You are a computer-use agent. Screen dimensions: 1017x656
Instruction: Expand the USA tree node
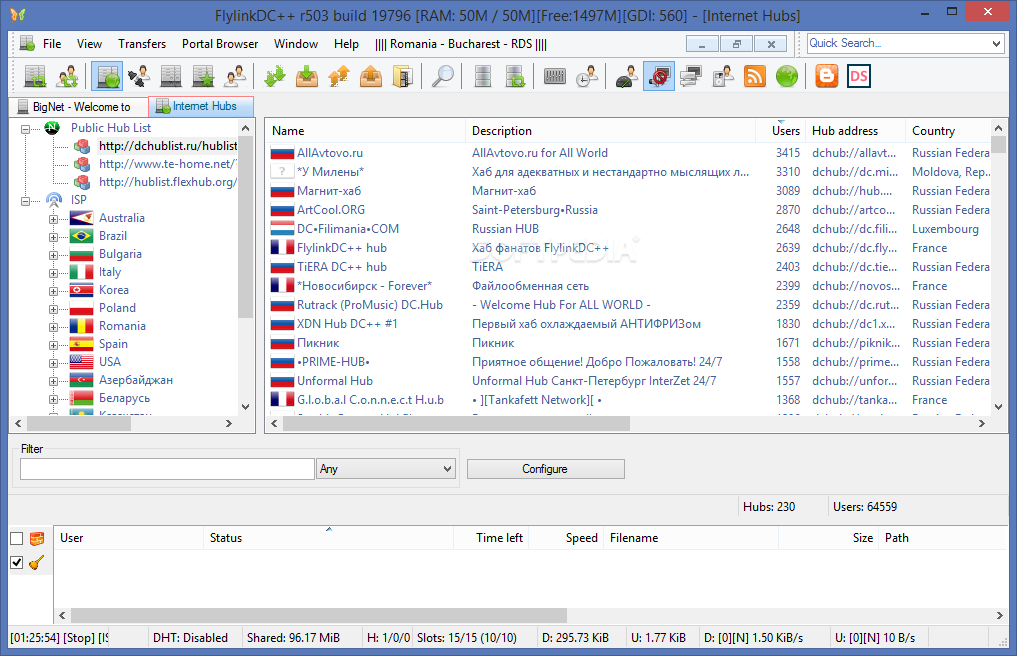[x=53, y=363]
